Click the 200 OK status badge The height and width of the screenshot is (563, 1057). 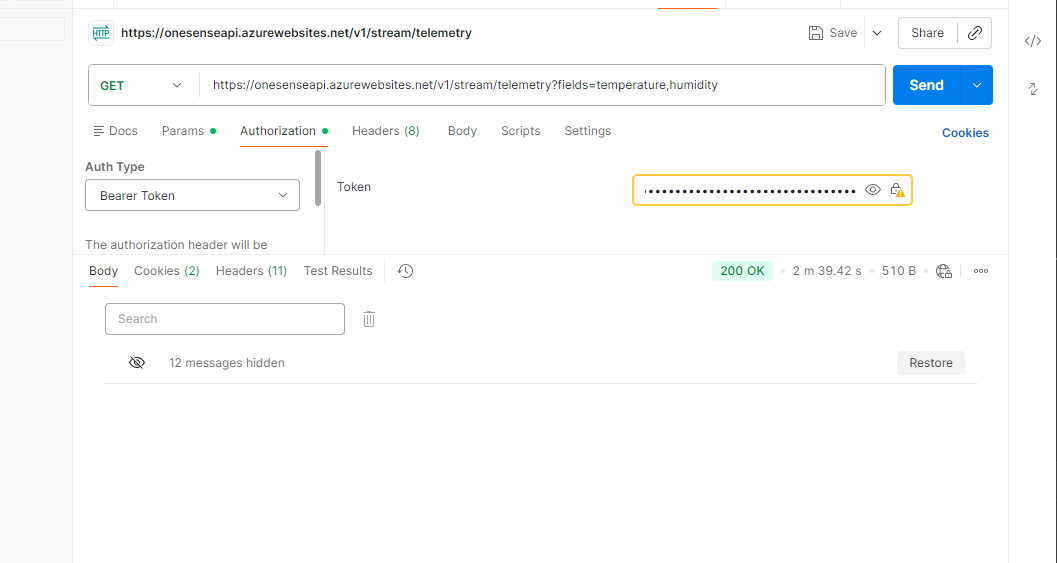[x=742, y=271]
